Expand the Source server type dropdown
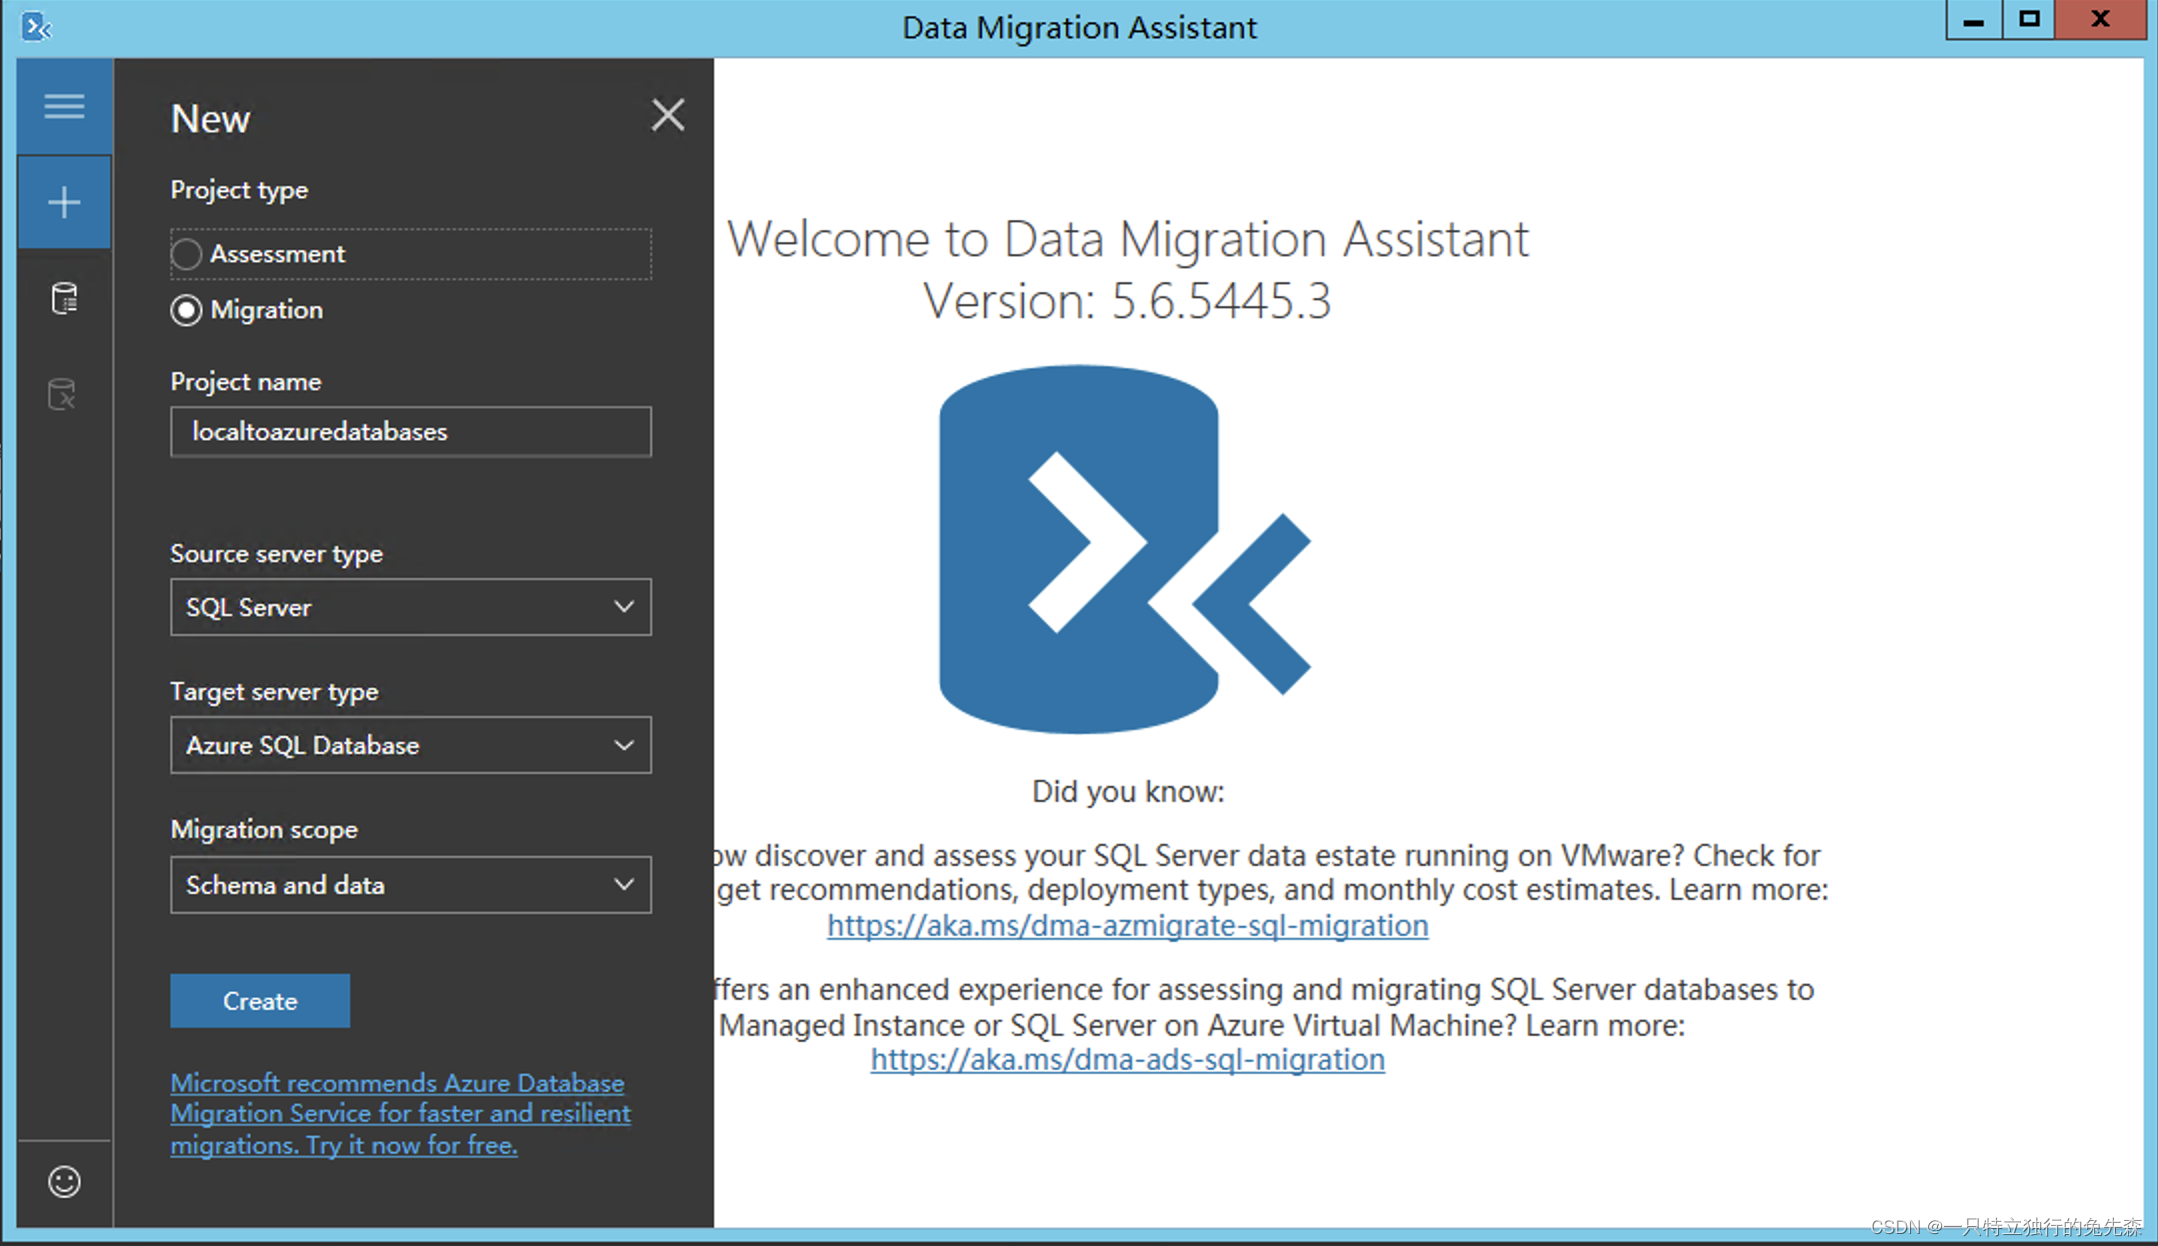The height and width of the screenshot is (1246, 2158). (x=411, y=607)
